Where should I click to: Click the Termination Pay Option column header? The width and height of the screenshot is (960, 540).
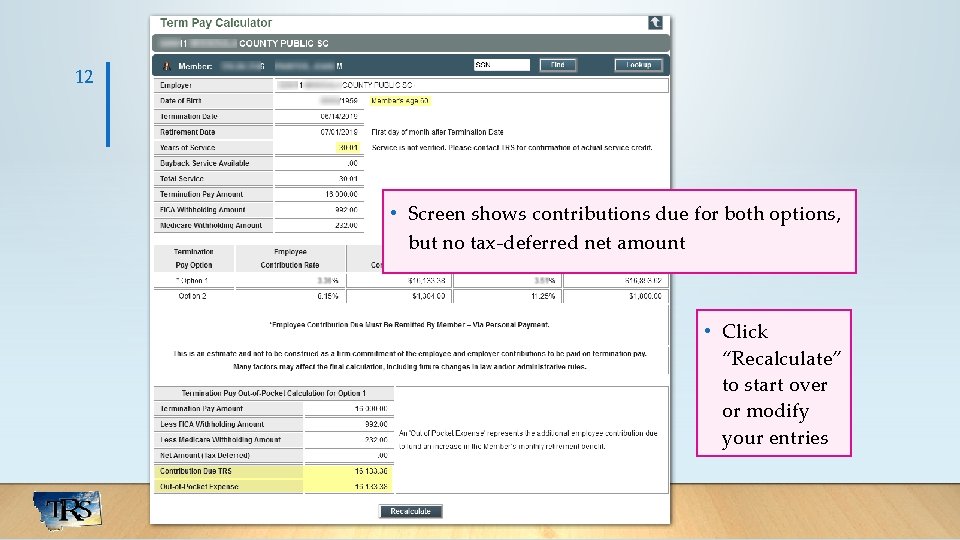pos(193,258)
